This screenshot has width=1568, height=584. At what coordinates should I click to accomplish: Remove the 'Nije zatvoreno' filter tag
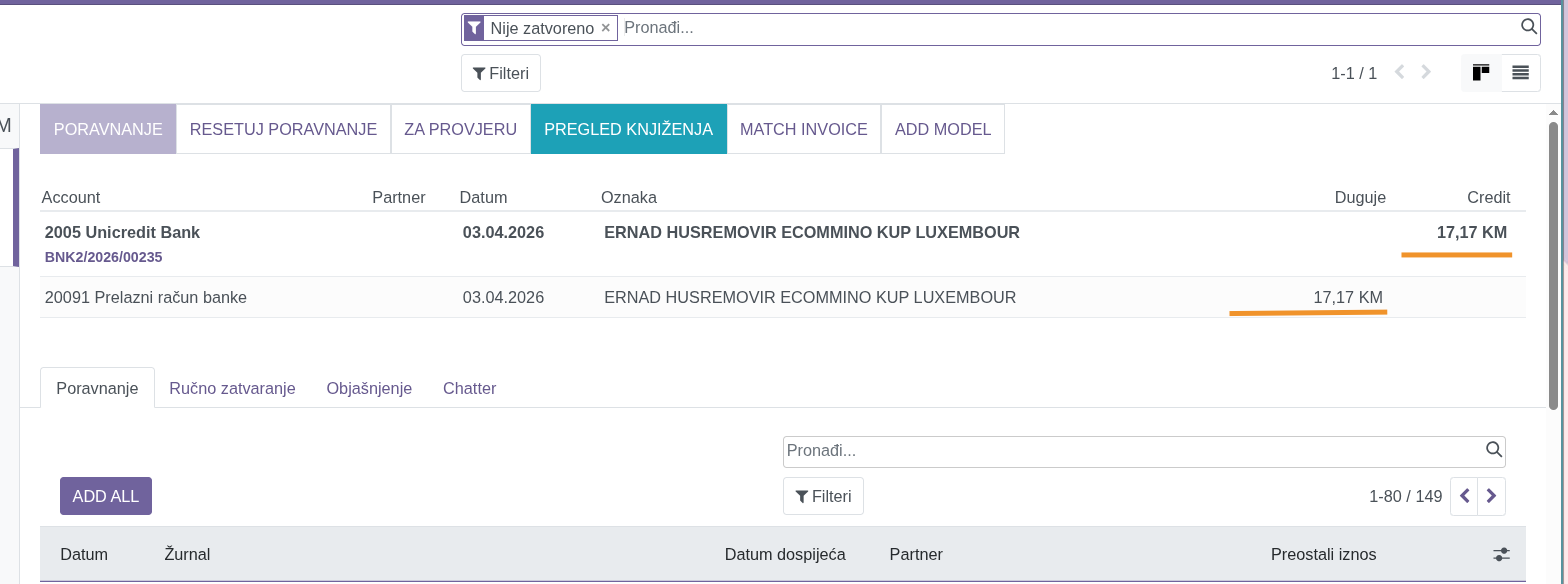[605, 28]
